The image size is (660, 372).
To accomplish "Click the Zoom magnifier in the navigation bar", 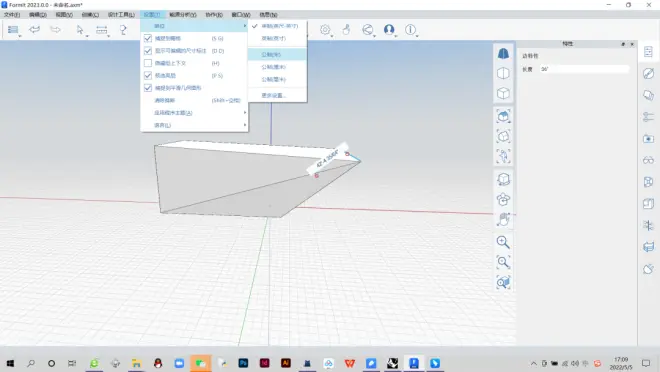I will coord(503,242).
